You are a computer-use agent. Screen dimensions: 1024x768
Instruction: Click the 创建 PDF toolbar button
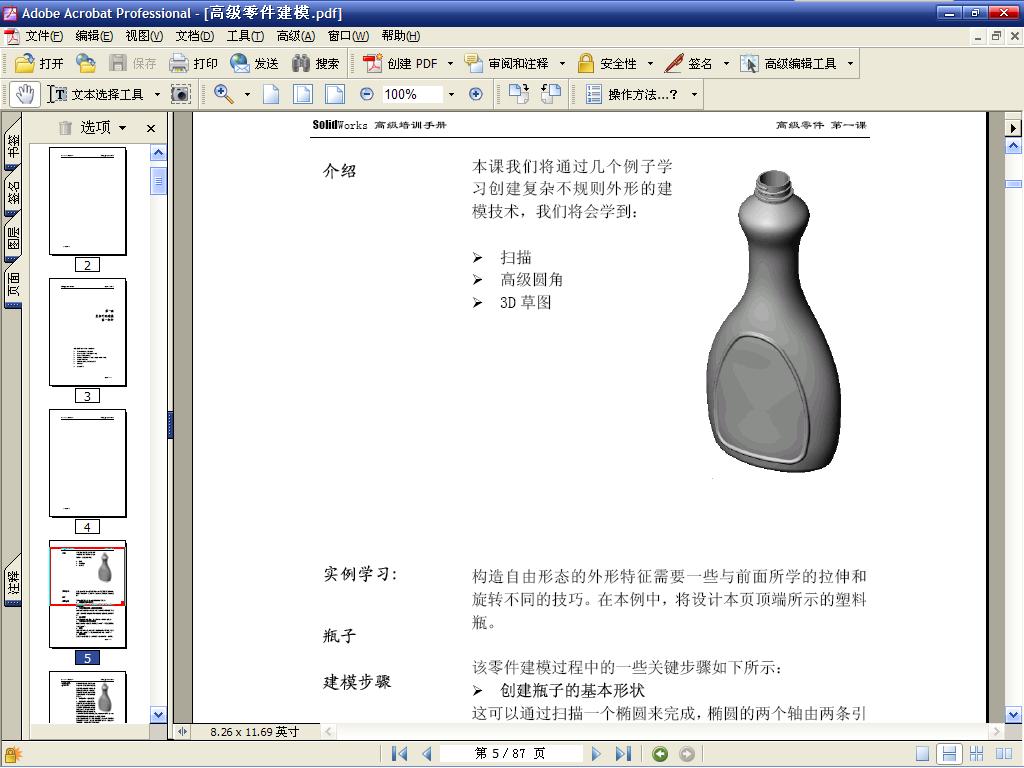[400, 63]
